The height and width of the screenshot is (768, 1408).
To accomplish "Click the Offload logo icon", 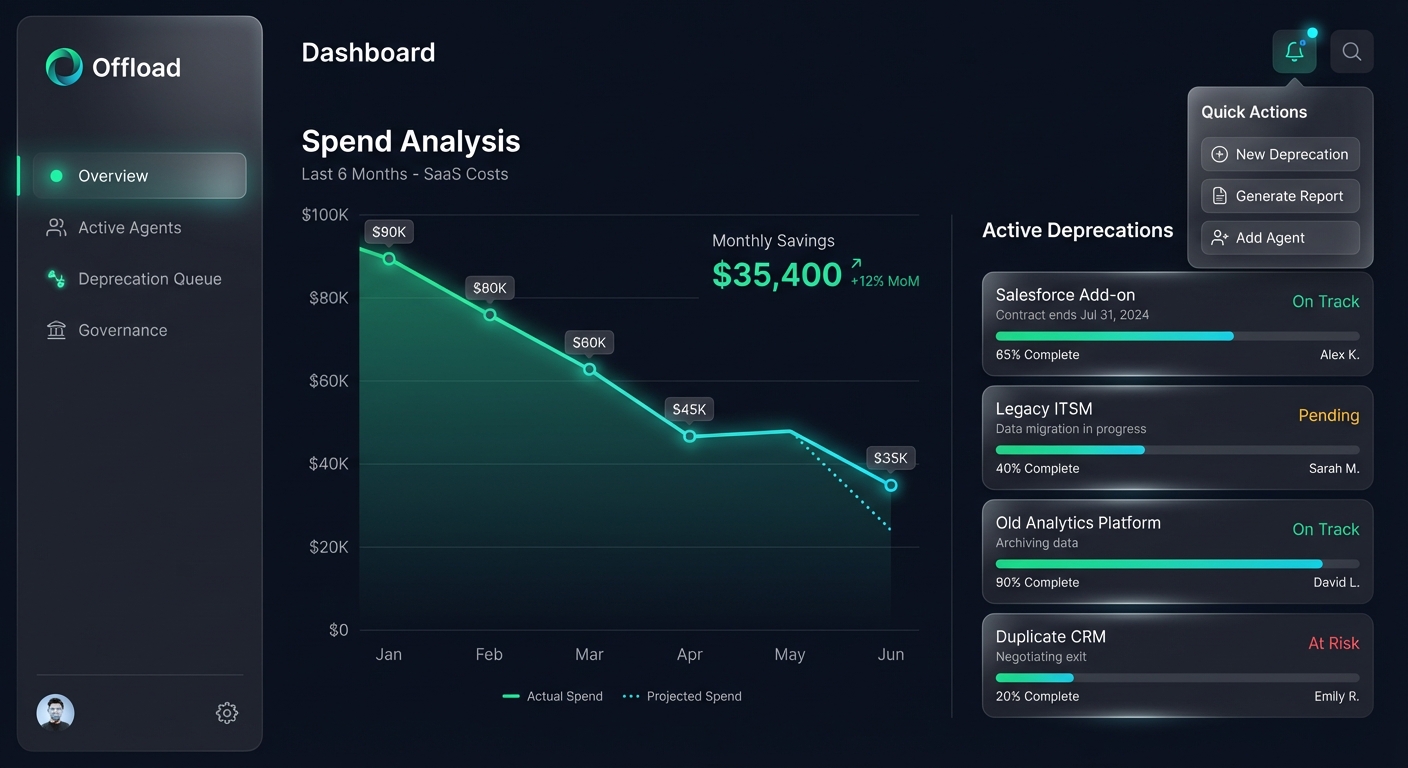I will tap(62, 66).
